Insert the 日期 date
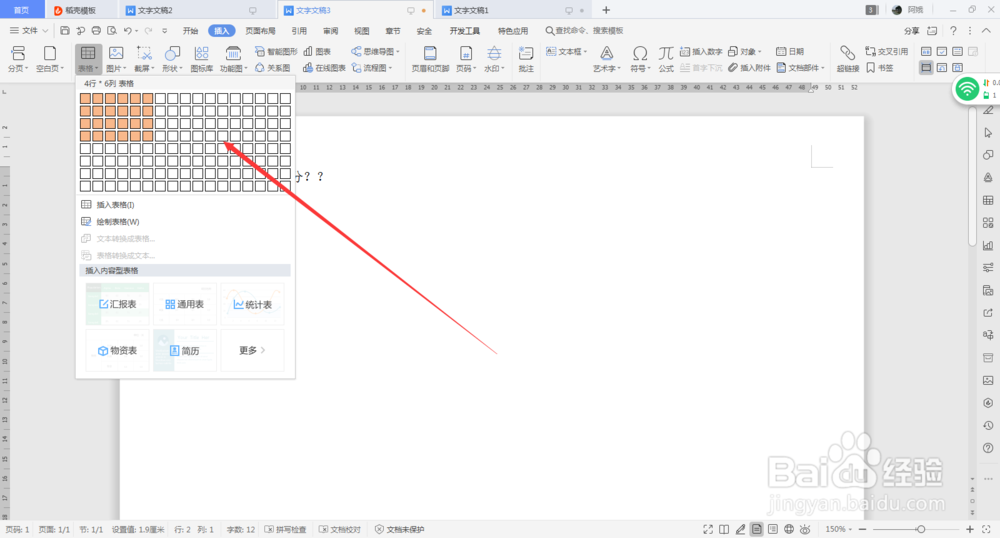This screenshot has width=1000, height=538. (x=790, y=52)
